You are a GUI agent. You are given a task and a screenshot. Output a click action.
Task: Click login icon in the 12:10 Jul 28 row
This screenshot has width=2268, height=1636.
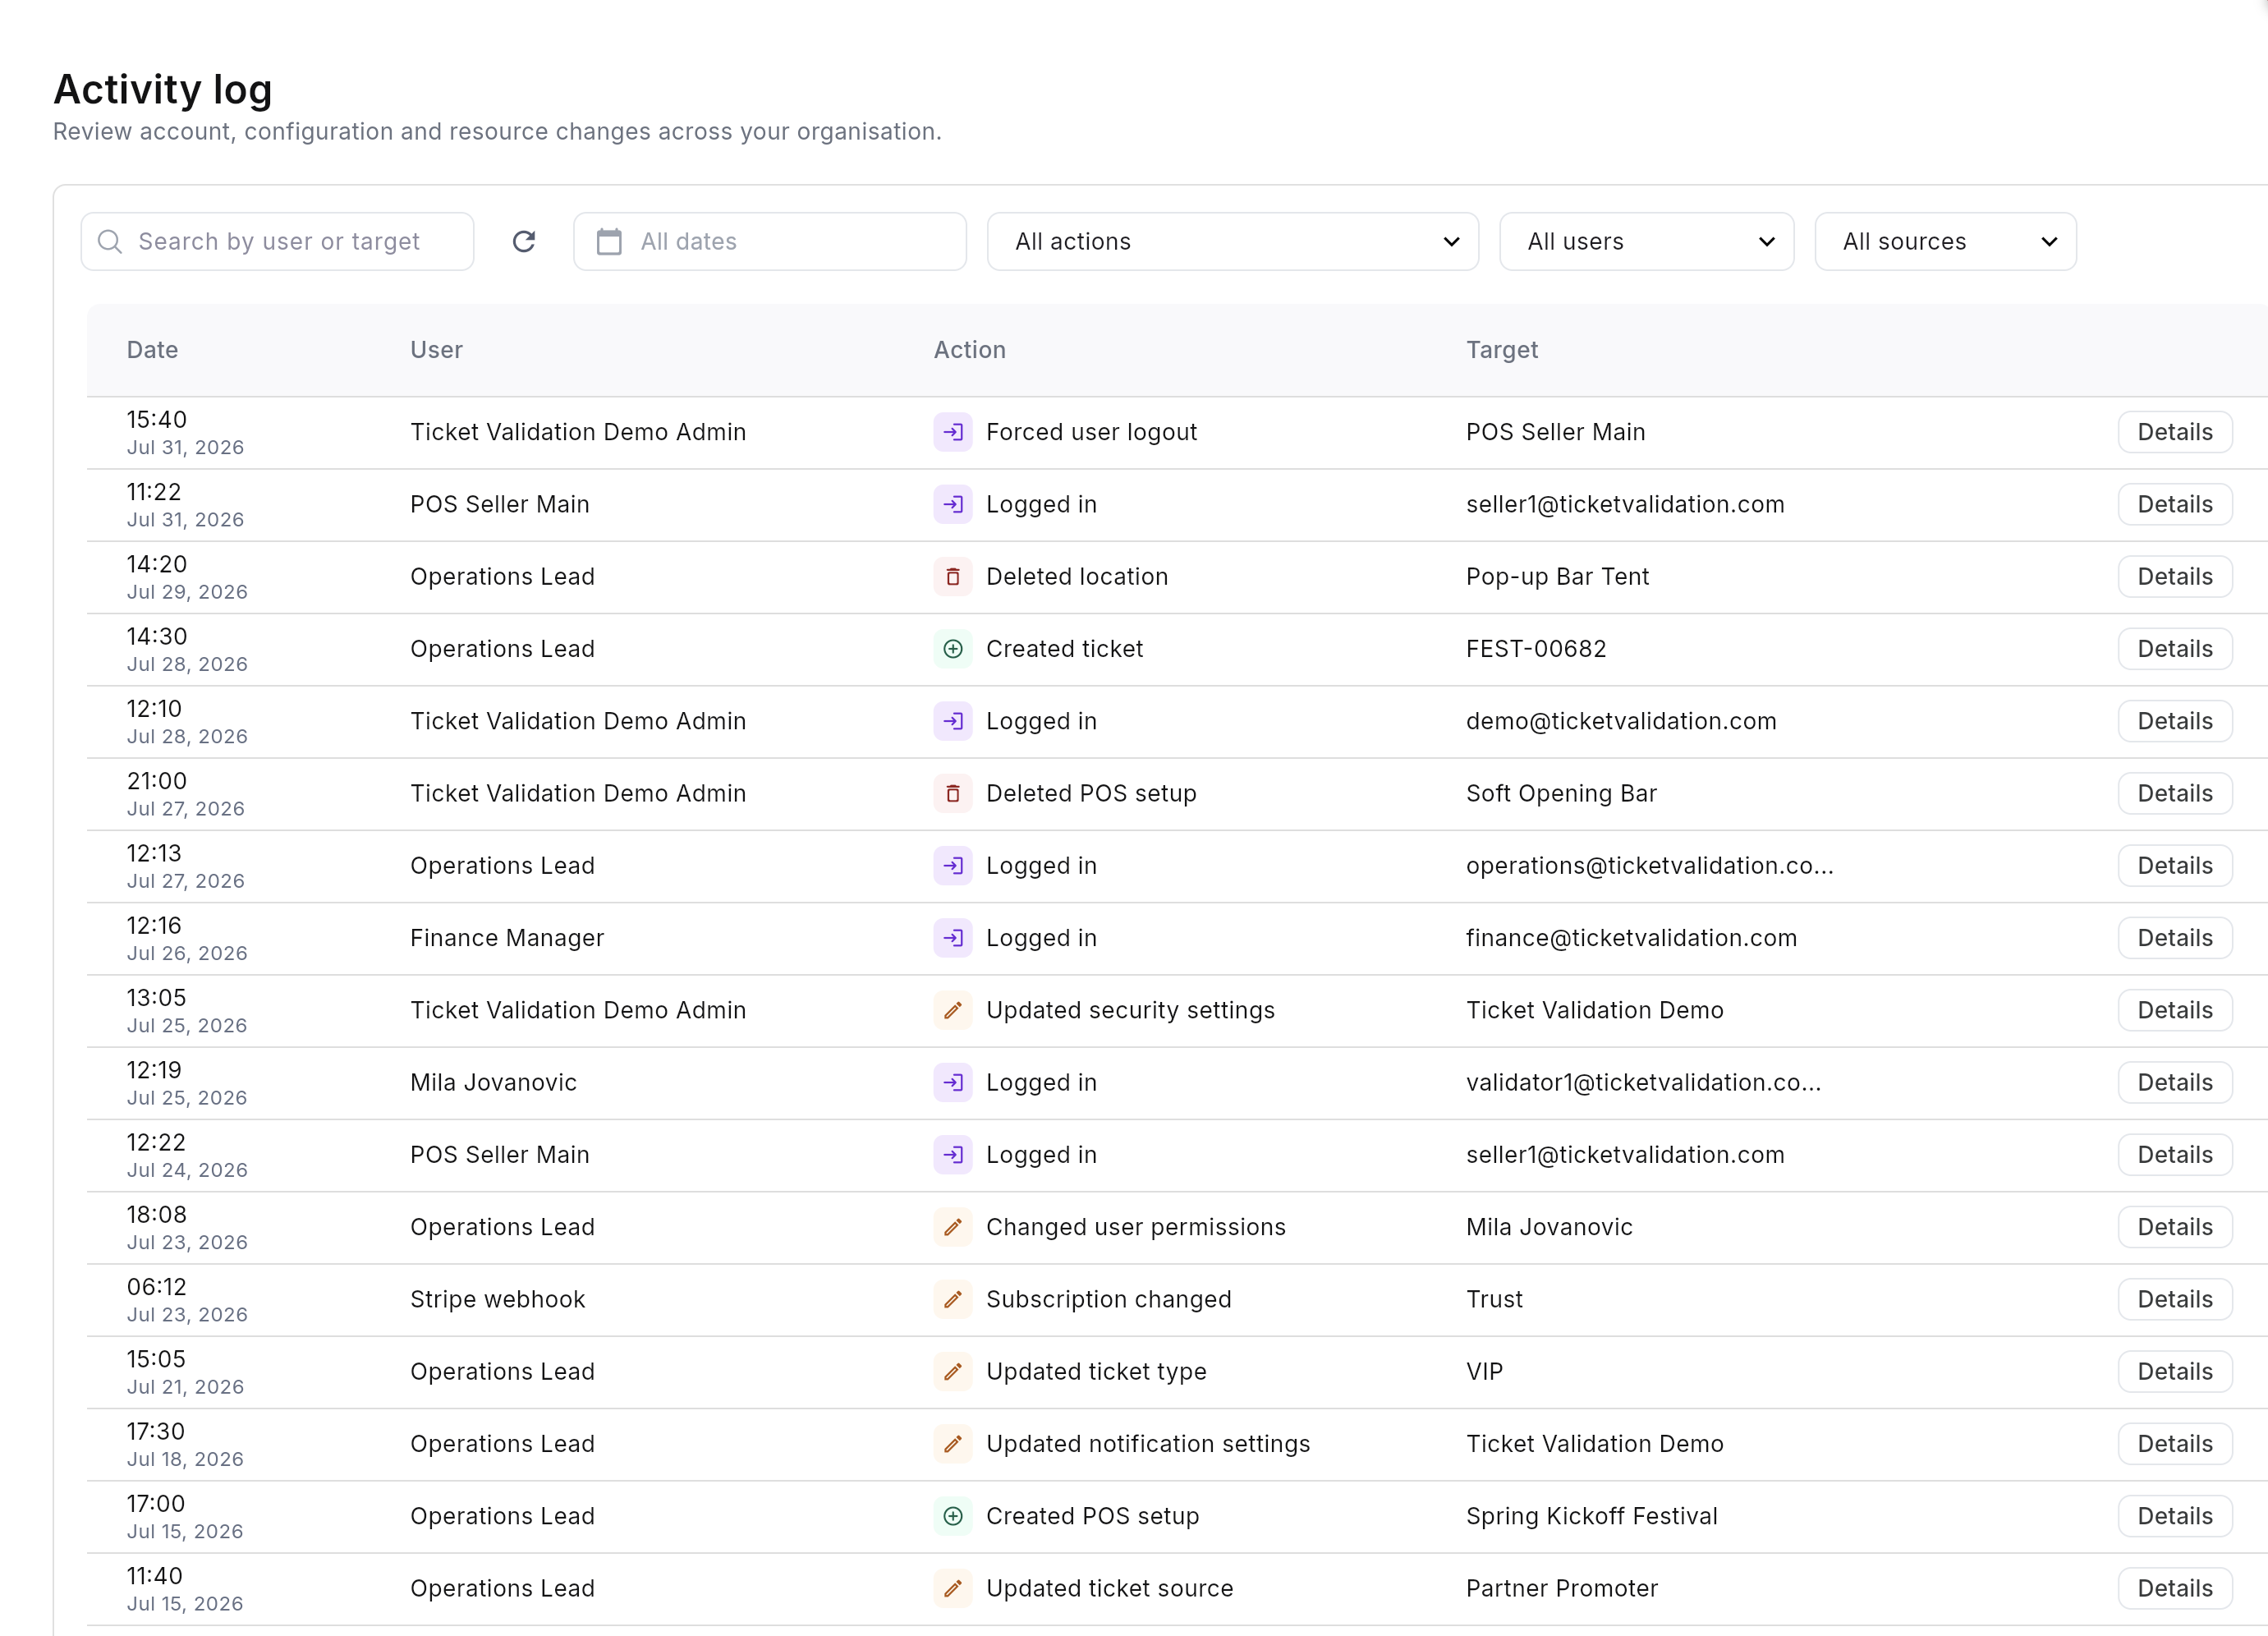coord(953,721)
